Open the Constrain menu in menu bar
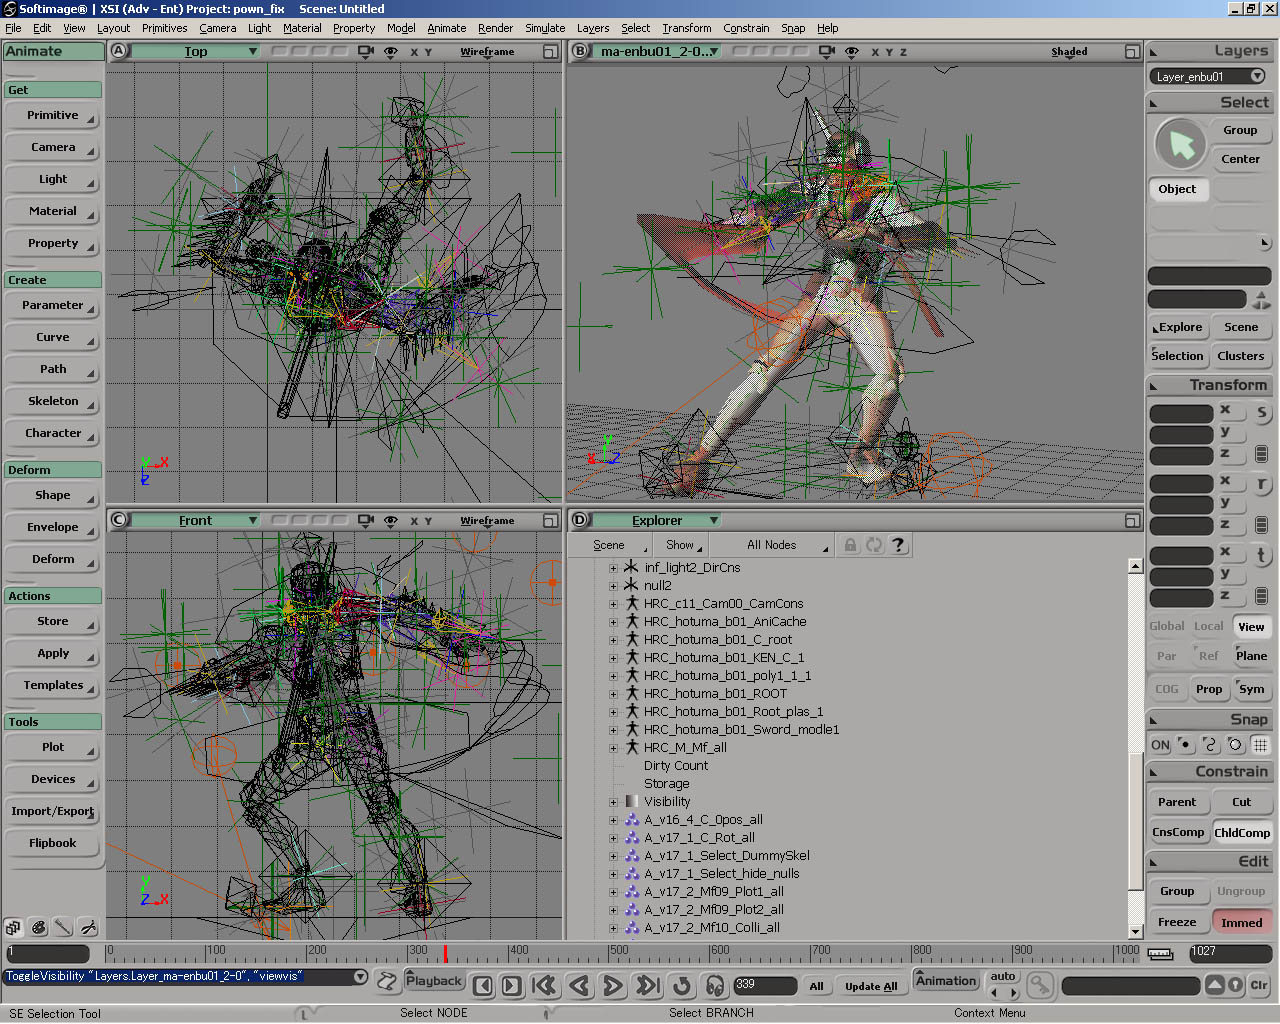The image size is (1280, 1024). [x=746, y=28]
